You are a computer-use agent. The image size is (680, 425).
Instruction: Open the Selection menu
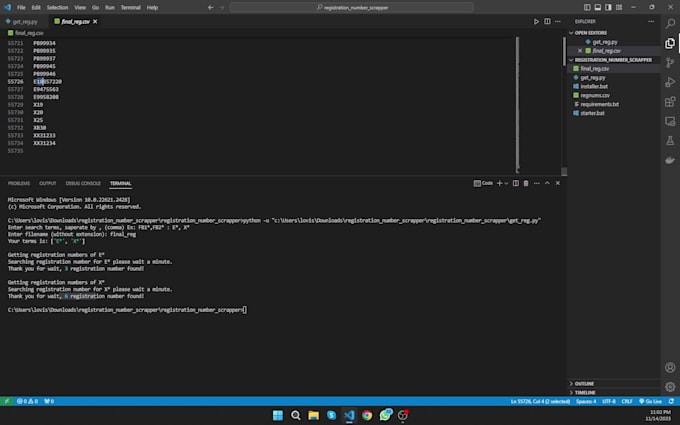(x=57, y=7)
